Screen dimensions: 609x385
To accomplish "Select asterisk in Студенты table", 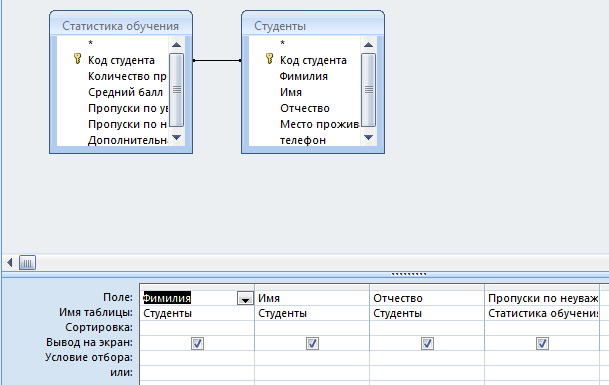I will point(282,43).
